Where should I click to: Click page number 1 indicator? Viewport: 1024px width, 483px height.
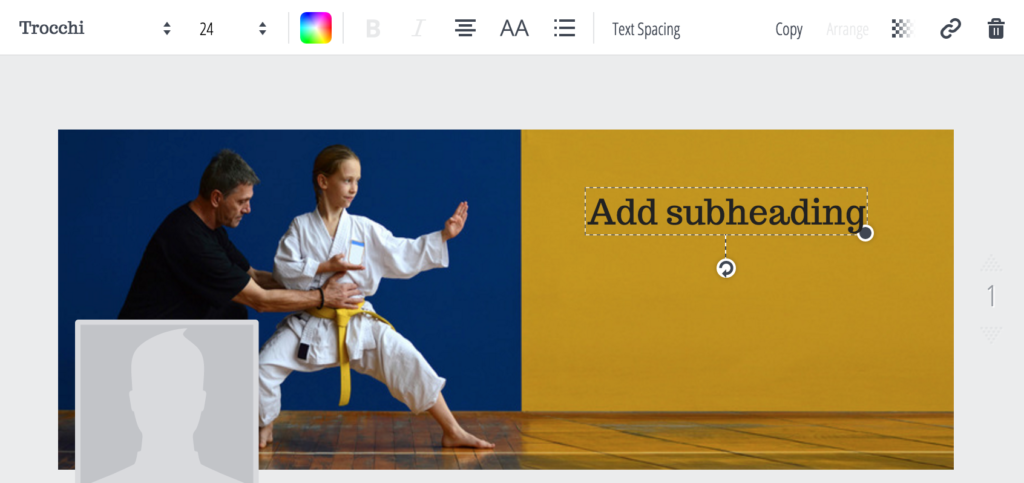click(991, 296)
